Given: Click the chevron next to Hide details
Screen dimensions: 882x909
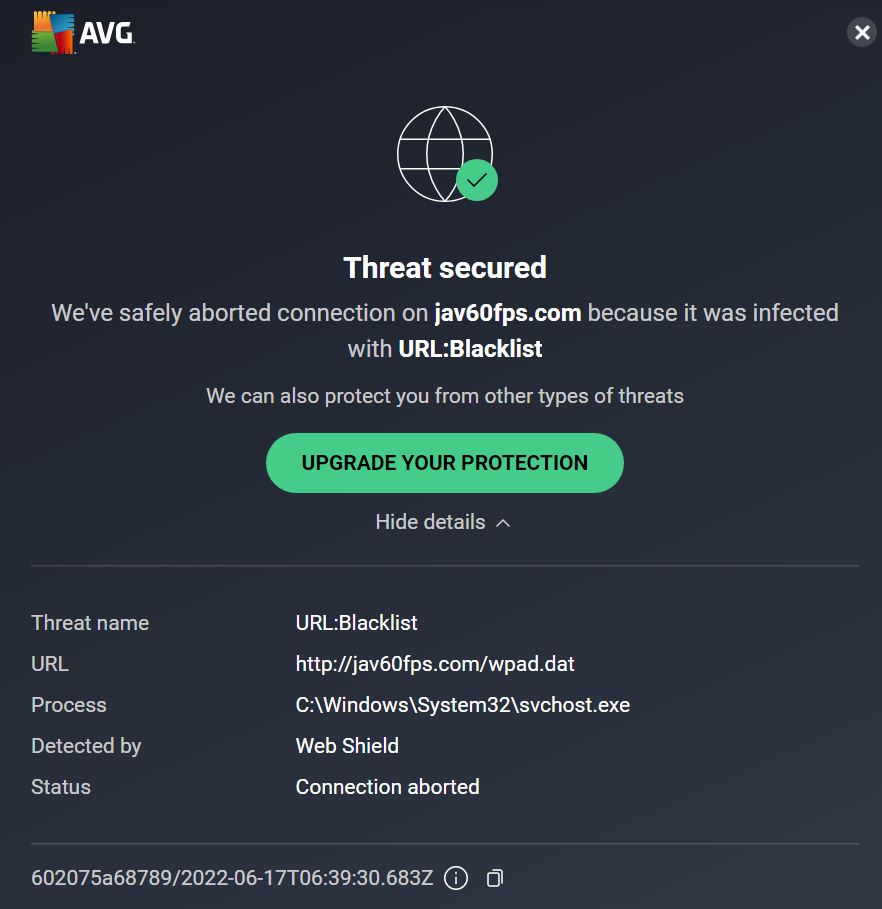Looking at the screenshot, I should pos(502,522).
